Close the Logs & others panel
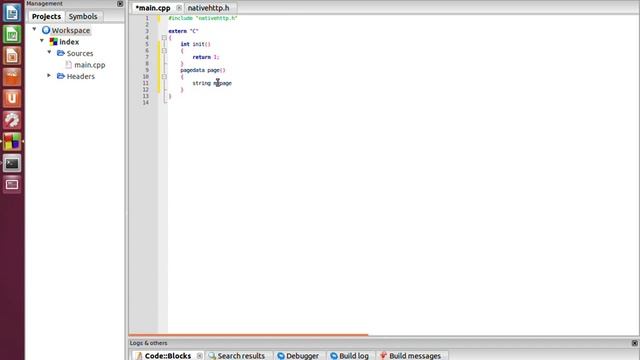This screenshot has height=360, width=640. coord(635,343)
